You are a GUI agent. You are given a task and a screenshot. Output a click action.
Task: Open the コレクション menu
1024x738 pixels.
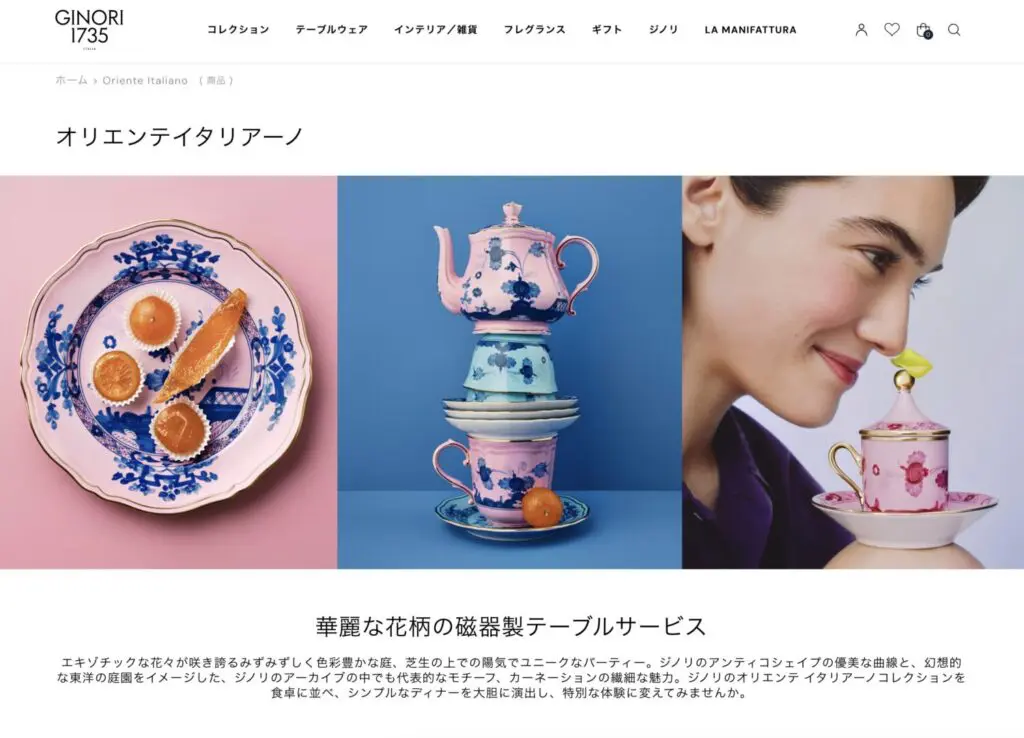pyautogui.click(x=238, y=29)
